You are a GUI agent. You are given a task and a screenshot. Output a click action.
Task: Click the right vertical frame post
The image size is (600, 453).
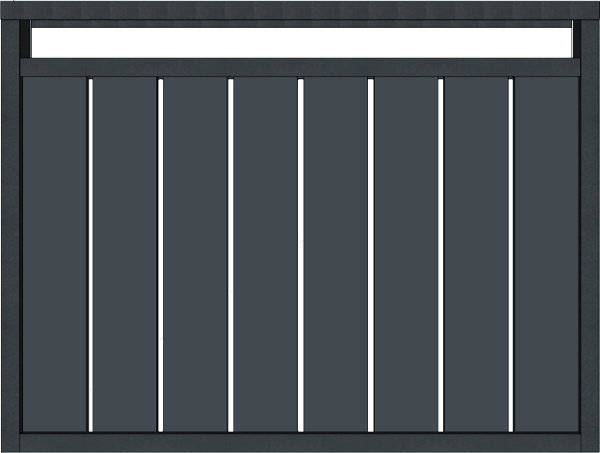(x=589, y=240)
